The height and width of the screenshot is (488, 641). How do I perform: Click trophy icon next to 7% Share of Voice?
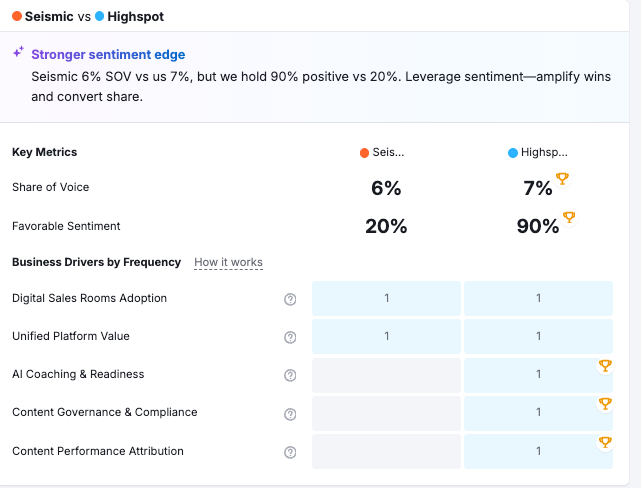tap(562, 179)
